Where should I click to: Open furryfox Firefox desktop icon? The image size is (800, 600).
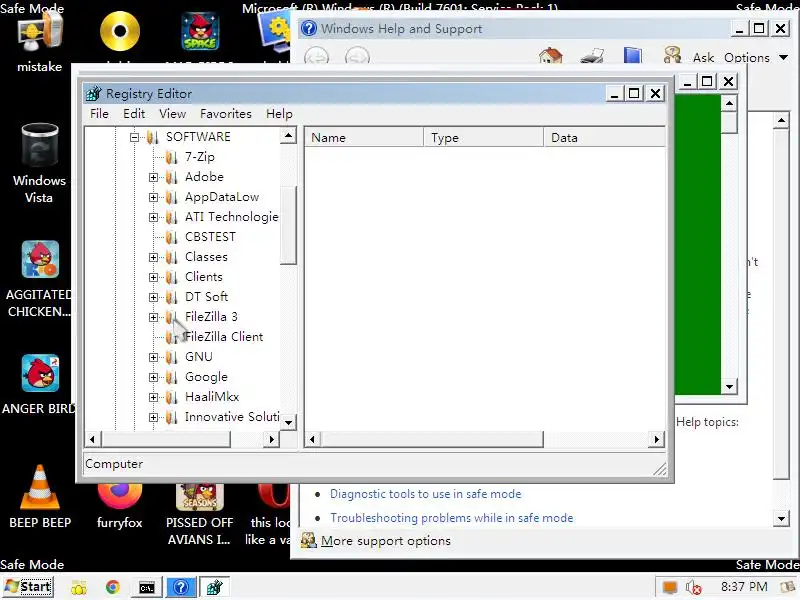pyautogui.click(x=120, y=496)
